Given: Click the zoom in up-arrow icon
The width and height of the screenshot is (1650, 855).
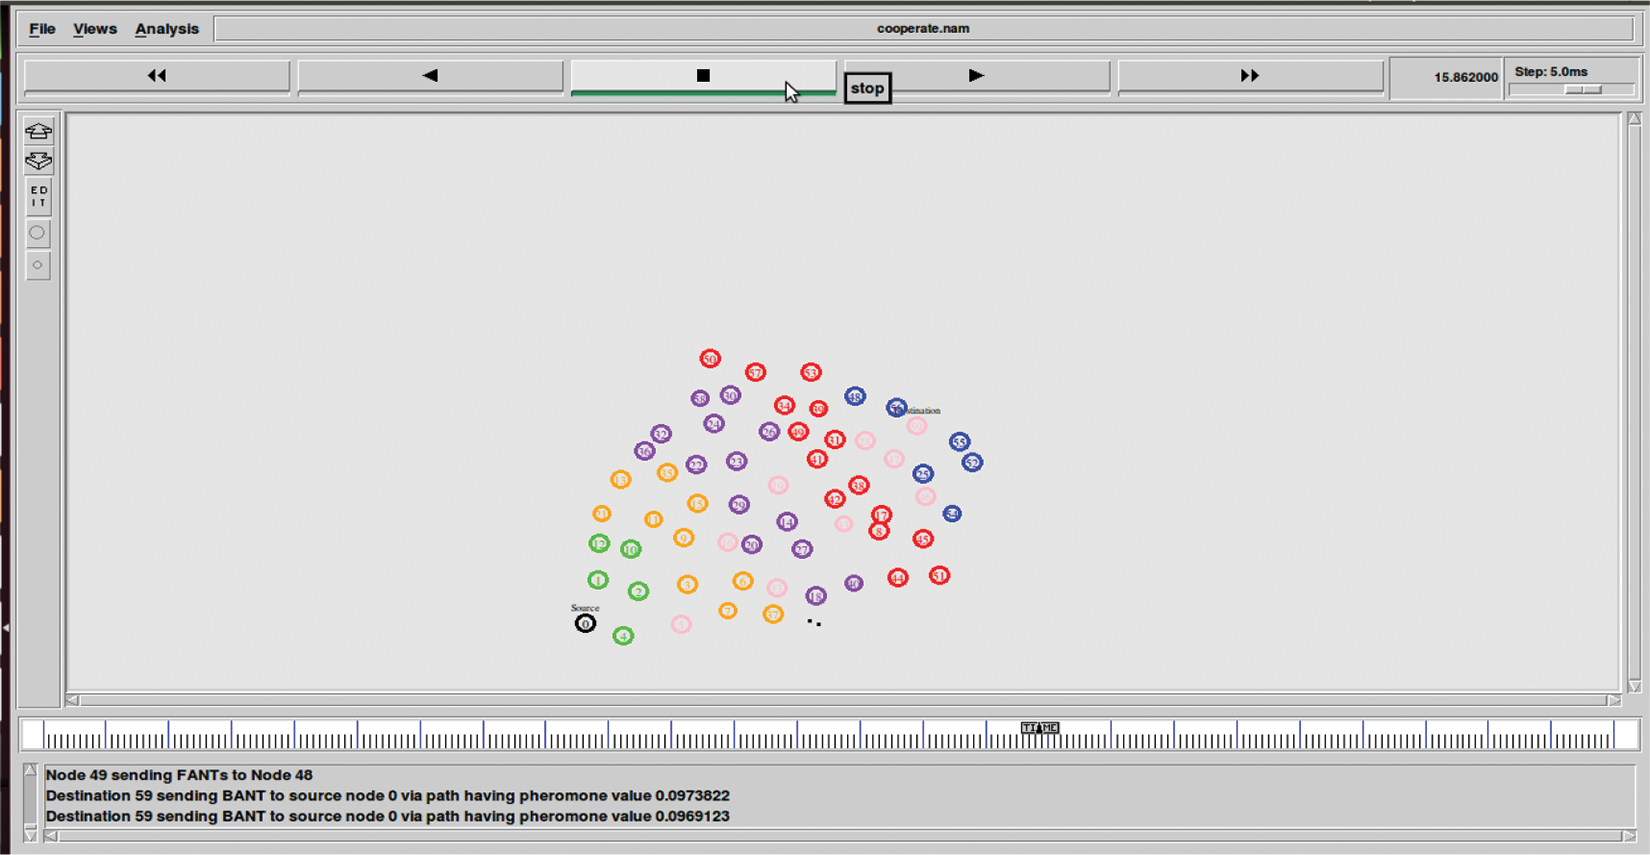Looking at the screenshot, I should pyautogui.click(x=38, y=131).
